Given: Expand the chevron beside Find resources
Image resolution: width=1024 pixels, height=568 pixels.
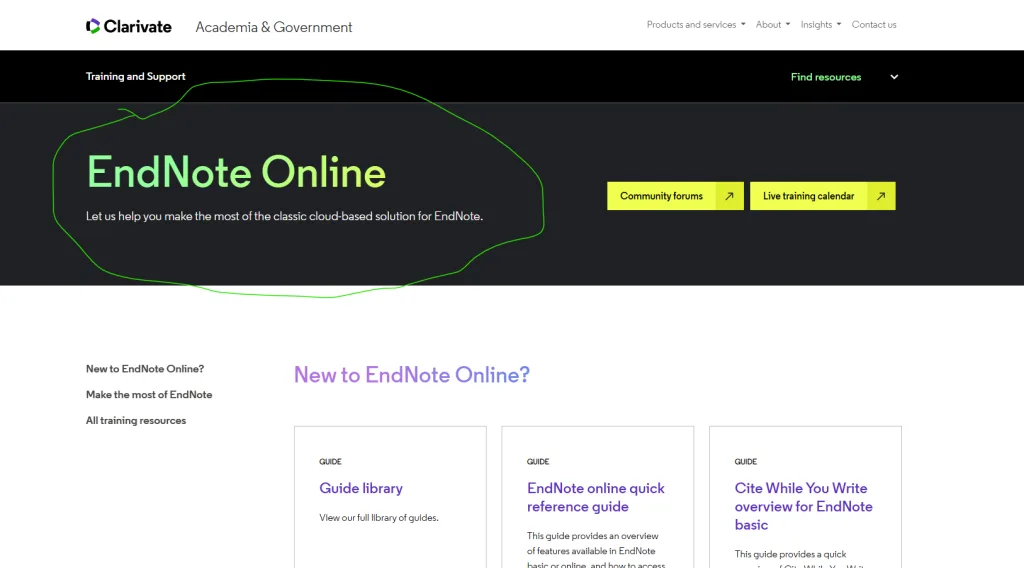Looking at the screenshot, I should click(x=894, y=77).
